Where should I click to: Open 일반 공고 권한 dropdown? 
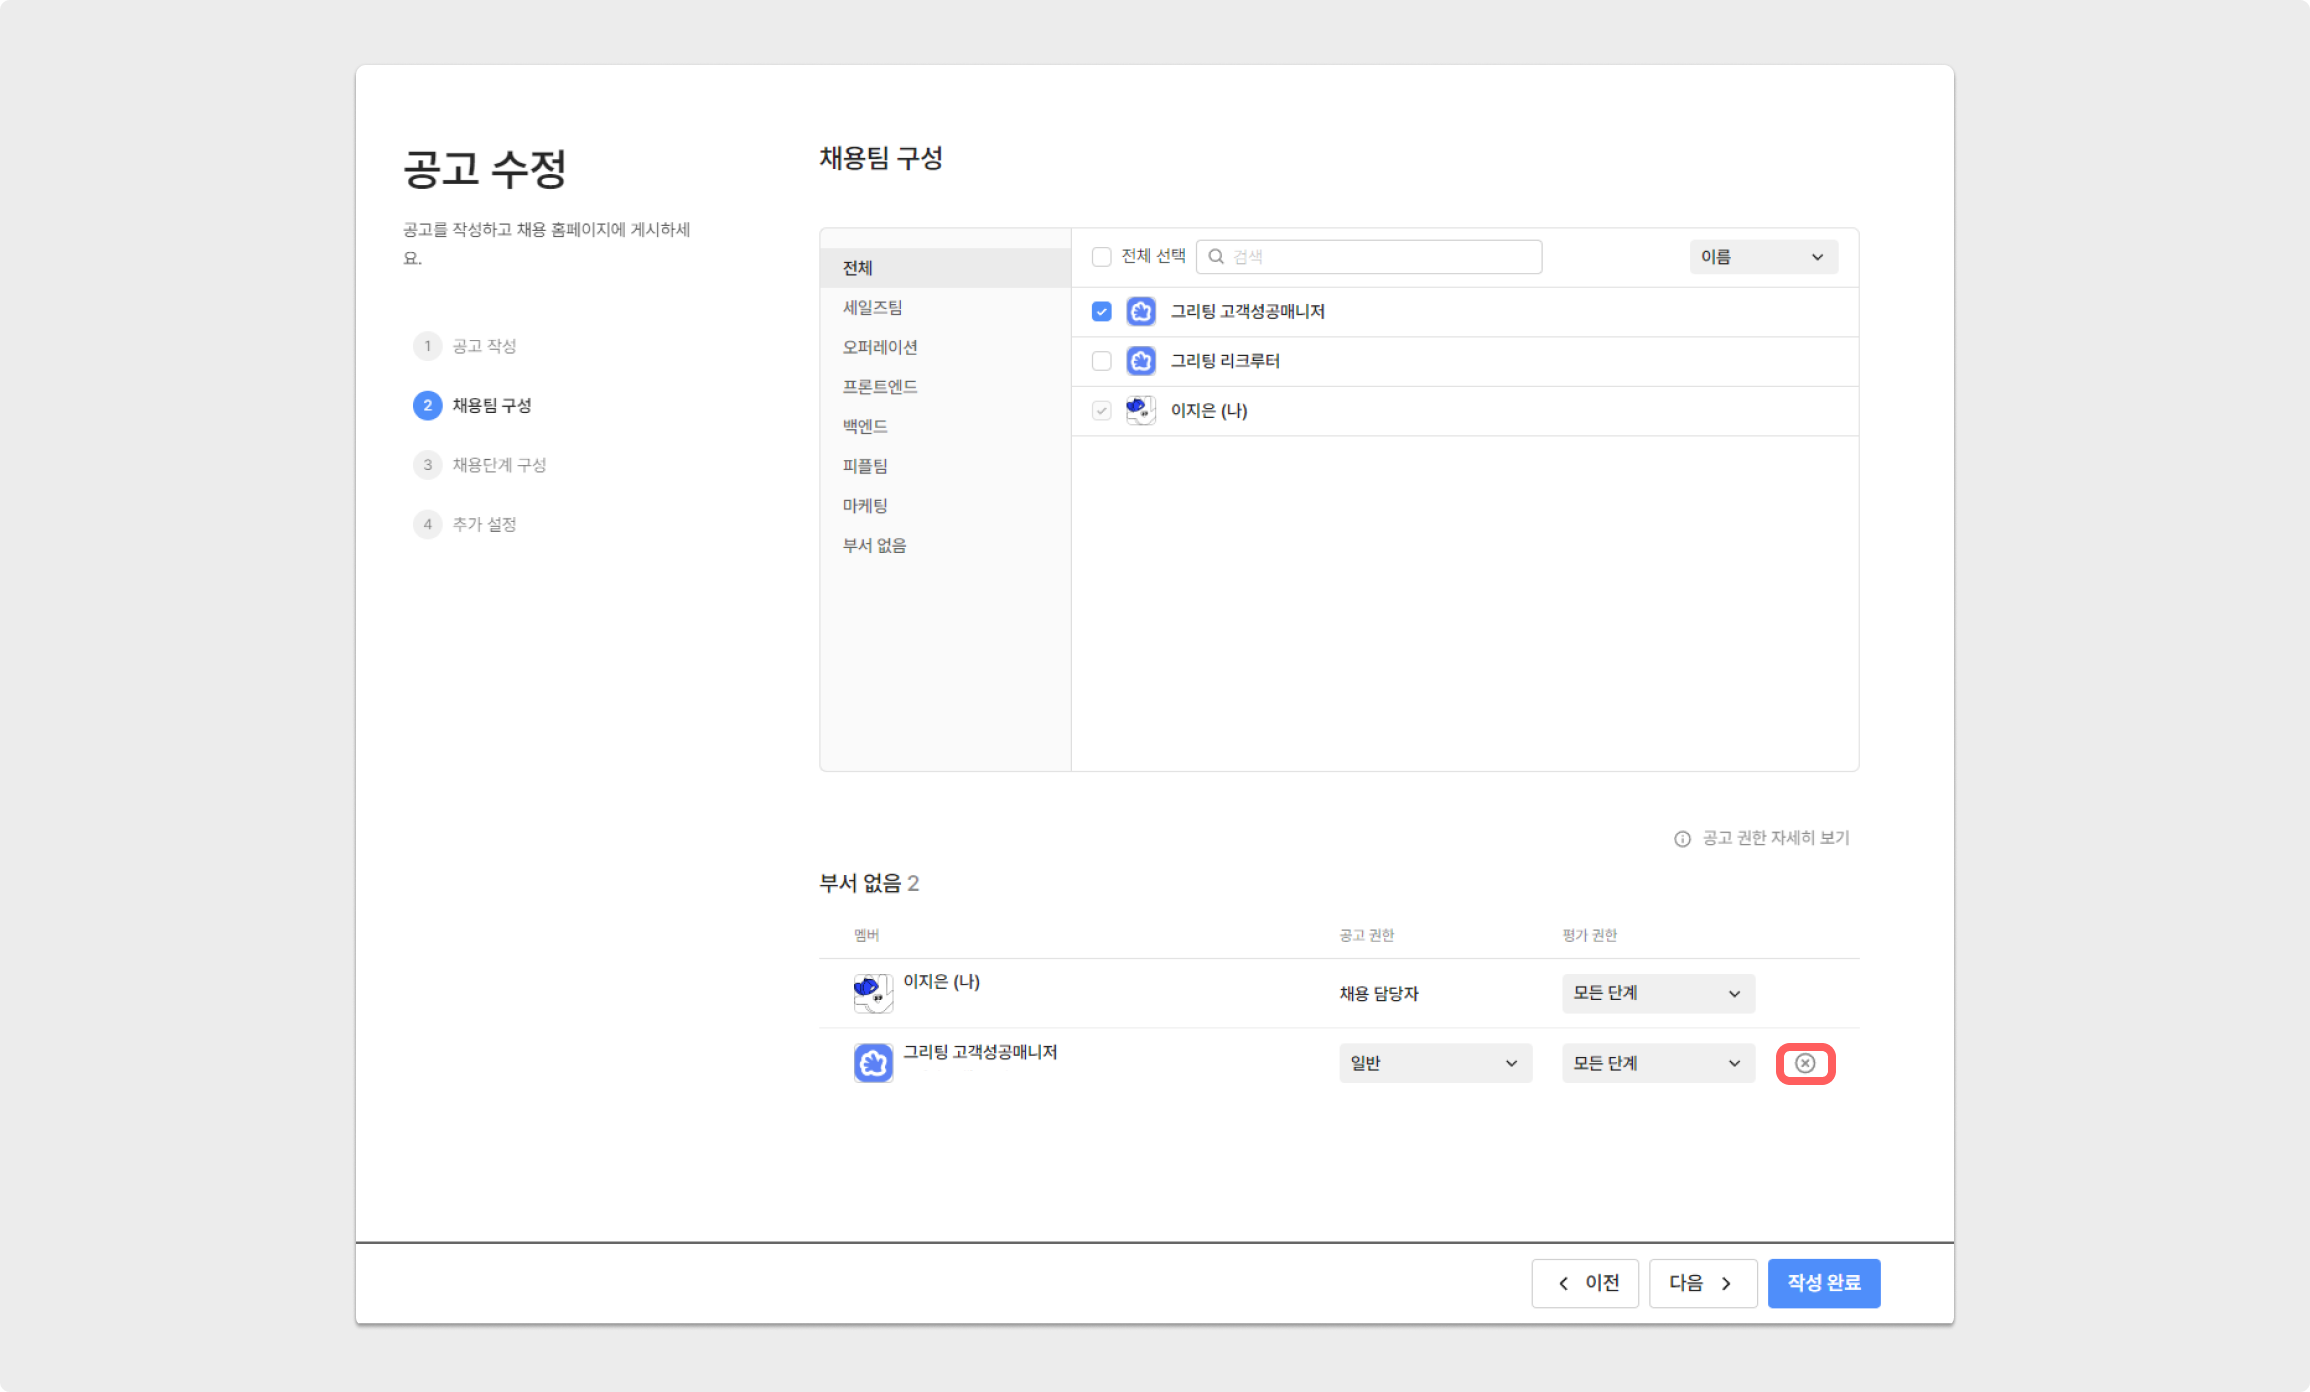click(x=1434, y=1063)
